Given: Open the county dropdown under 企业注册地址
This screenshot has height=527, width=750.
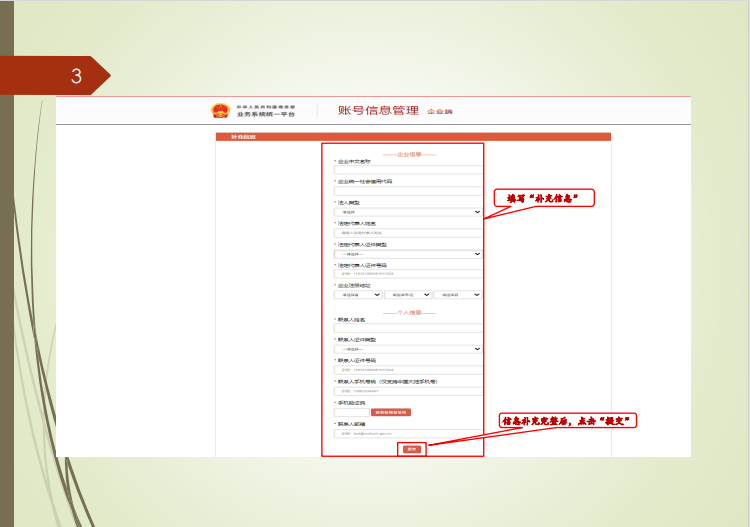Looking at the screenshot, I should (458, 295).
